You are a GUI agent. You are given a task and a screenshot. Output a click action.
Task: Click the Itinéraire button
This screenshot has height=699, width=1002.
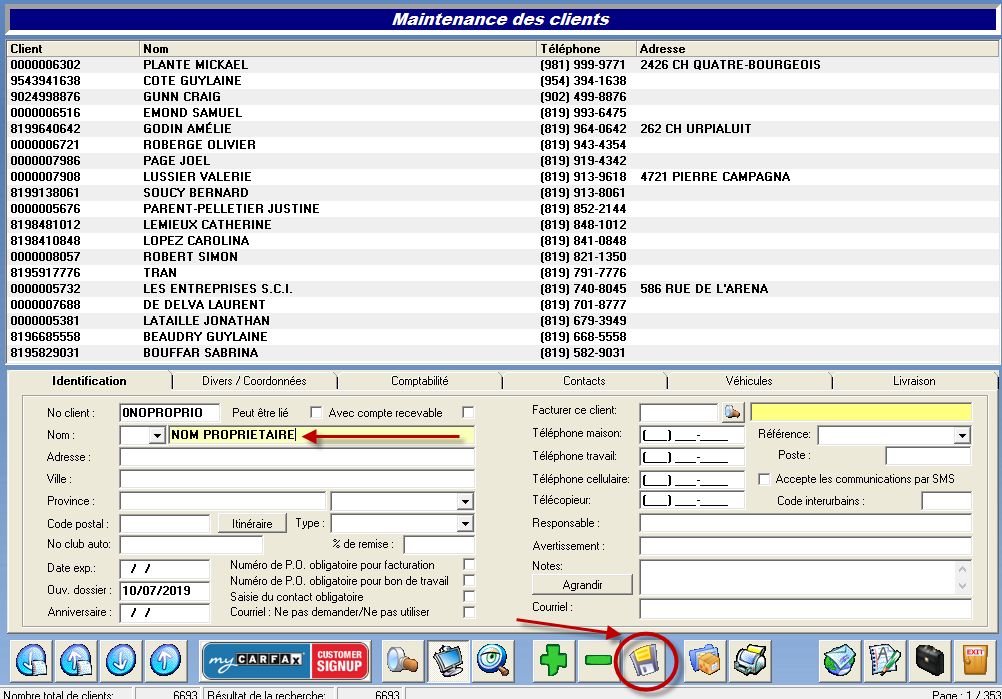coord(252,524)
